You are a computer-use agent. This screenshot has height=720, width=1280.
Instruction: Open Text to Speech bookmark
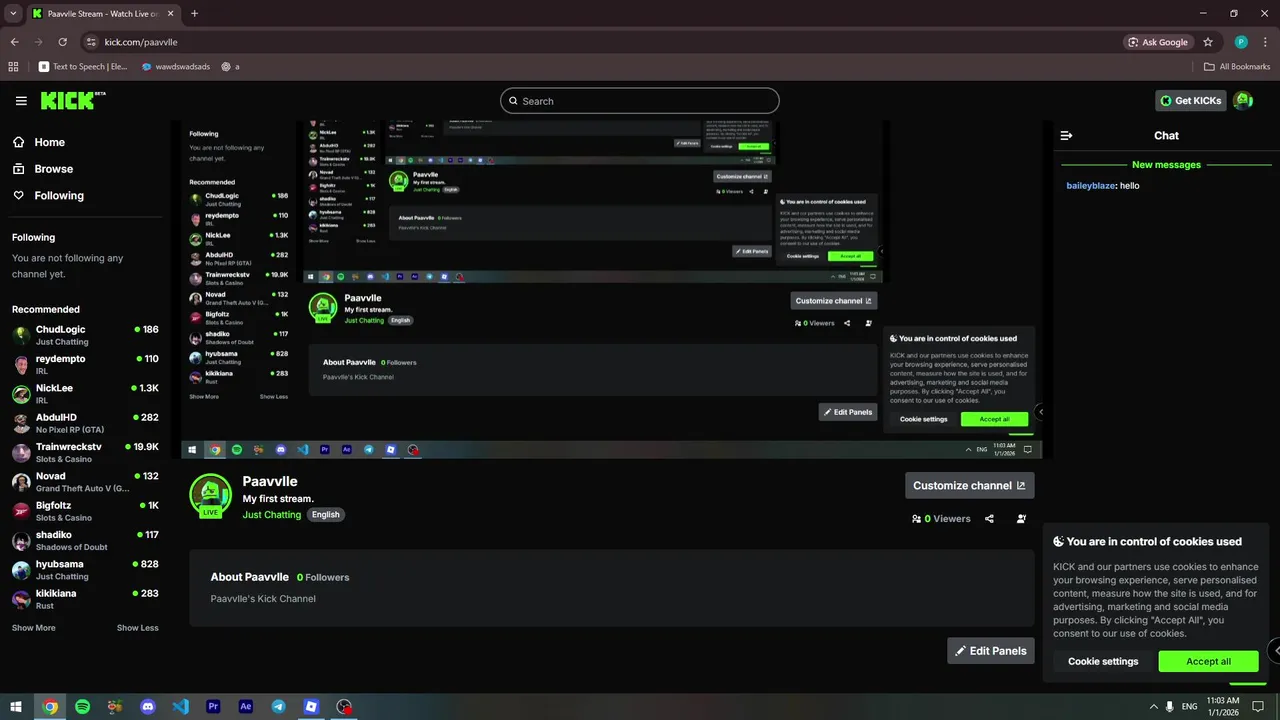pos(84,67)
